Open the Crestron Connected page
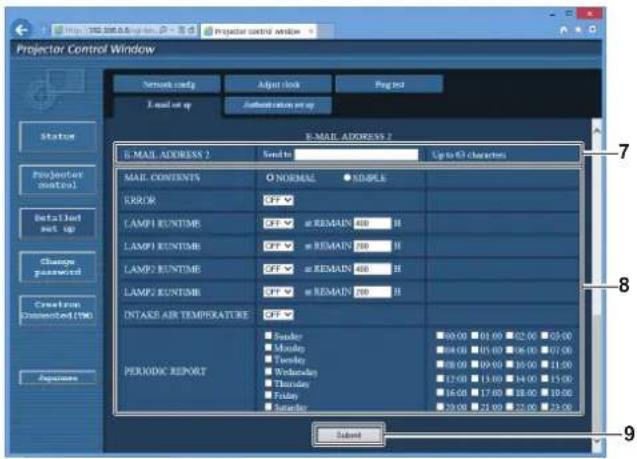637x459 pixels. tap(57, 310)
